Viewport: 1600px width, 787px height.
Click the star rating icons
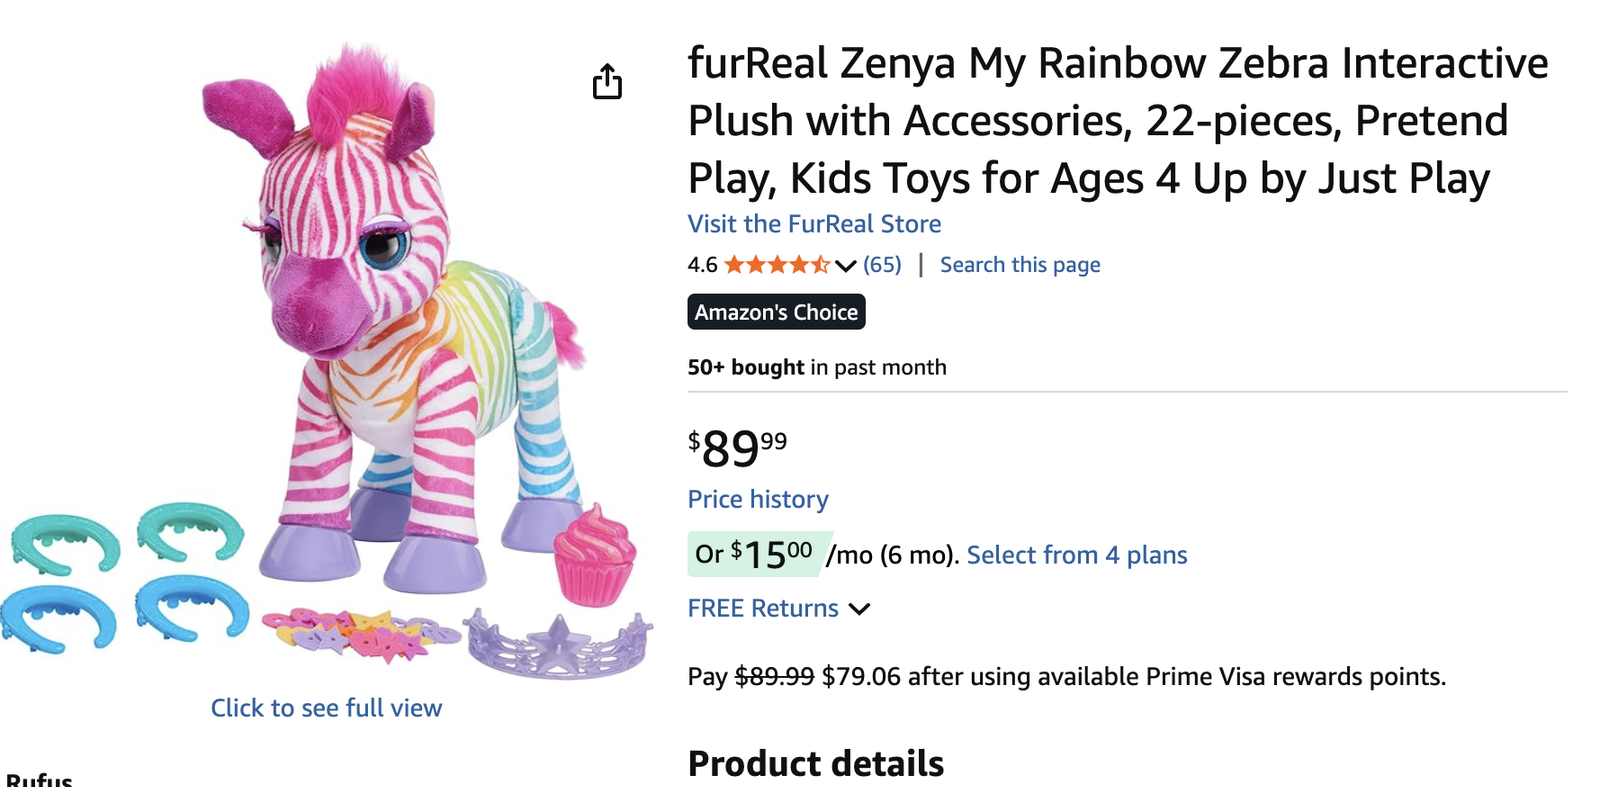[776, 265]
